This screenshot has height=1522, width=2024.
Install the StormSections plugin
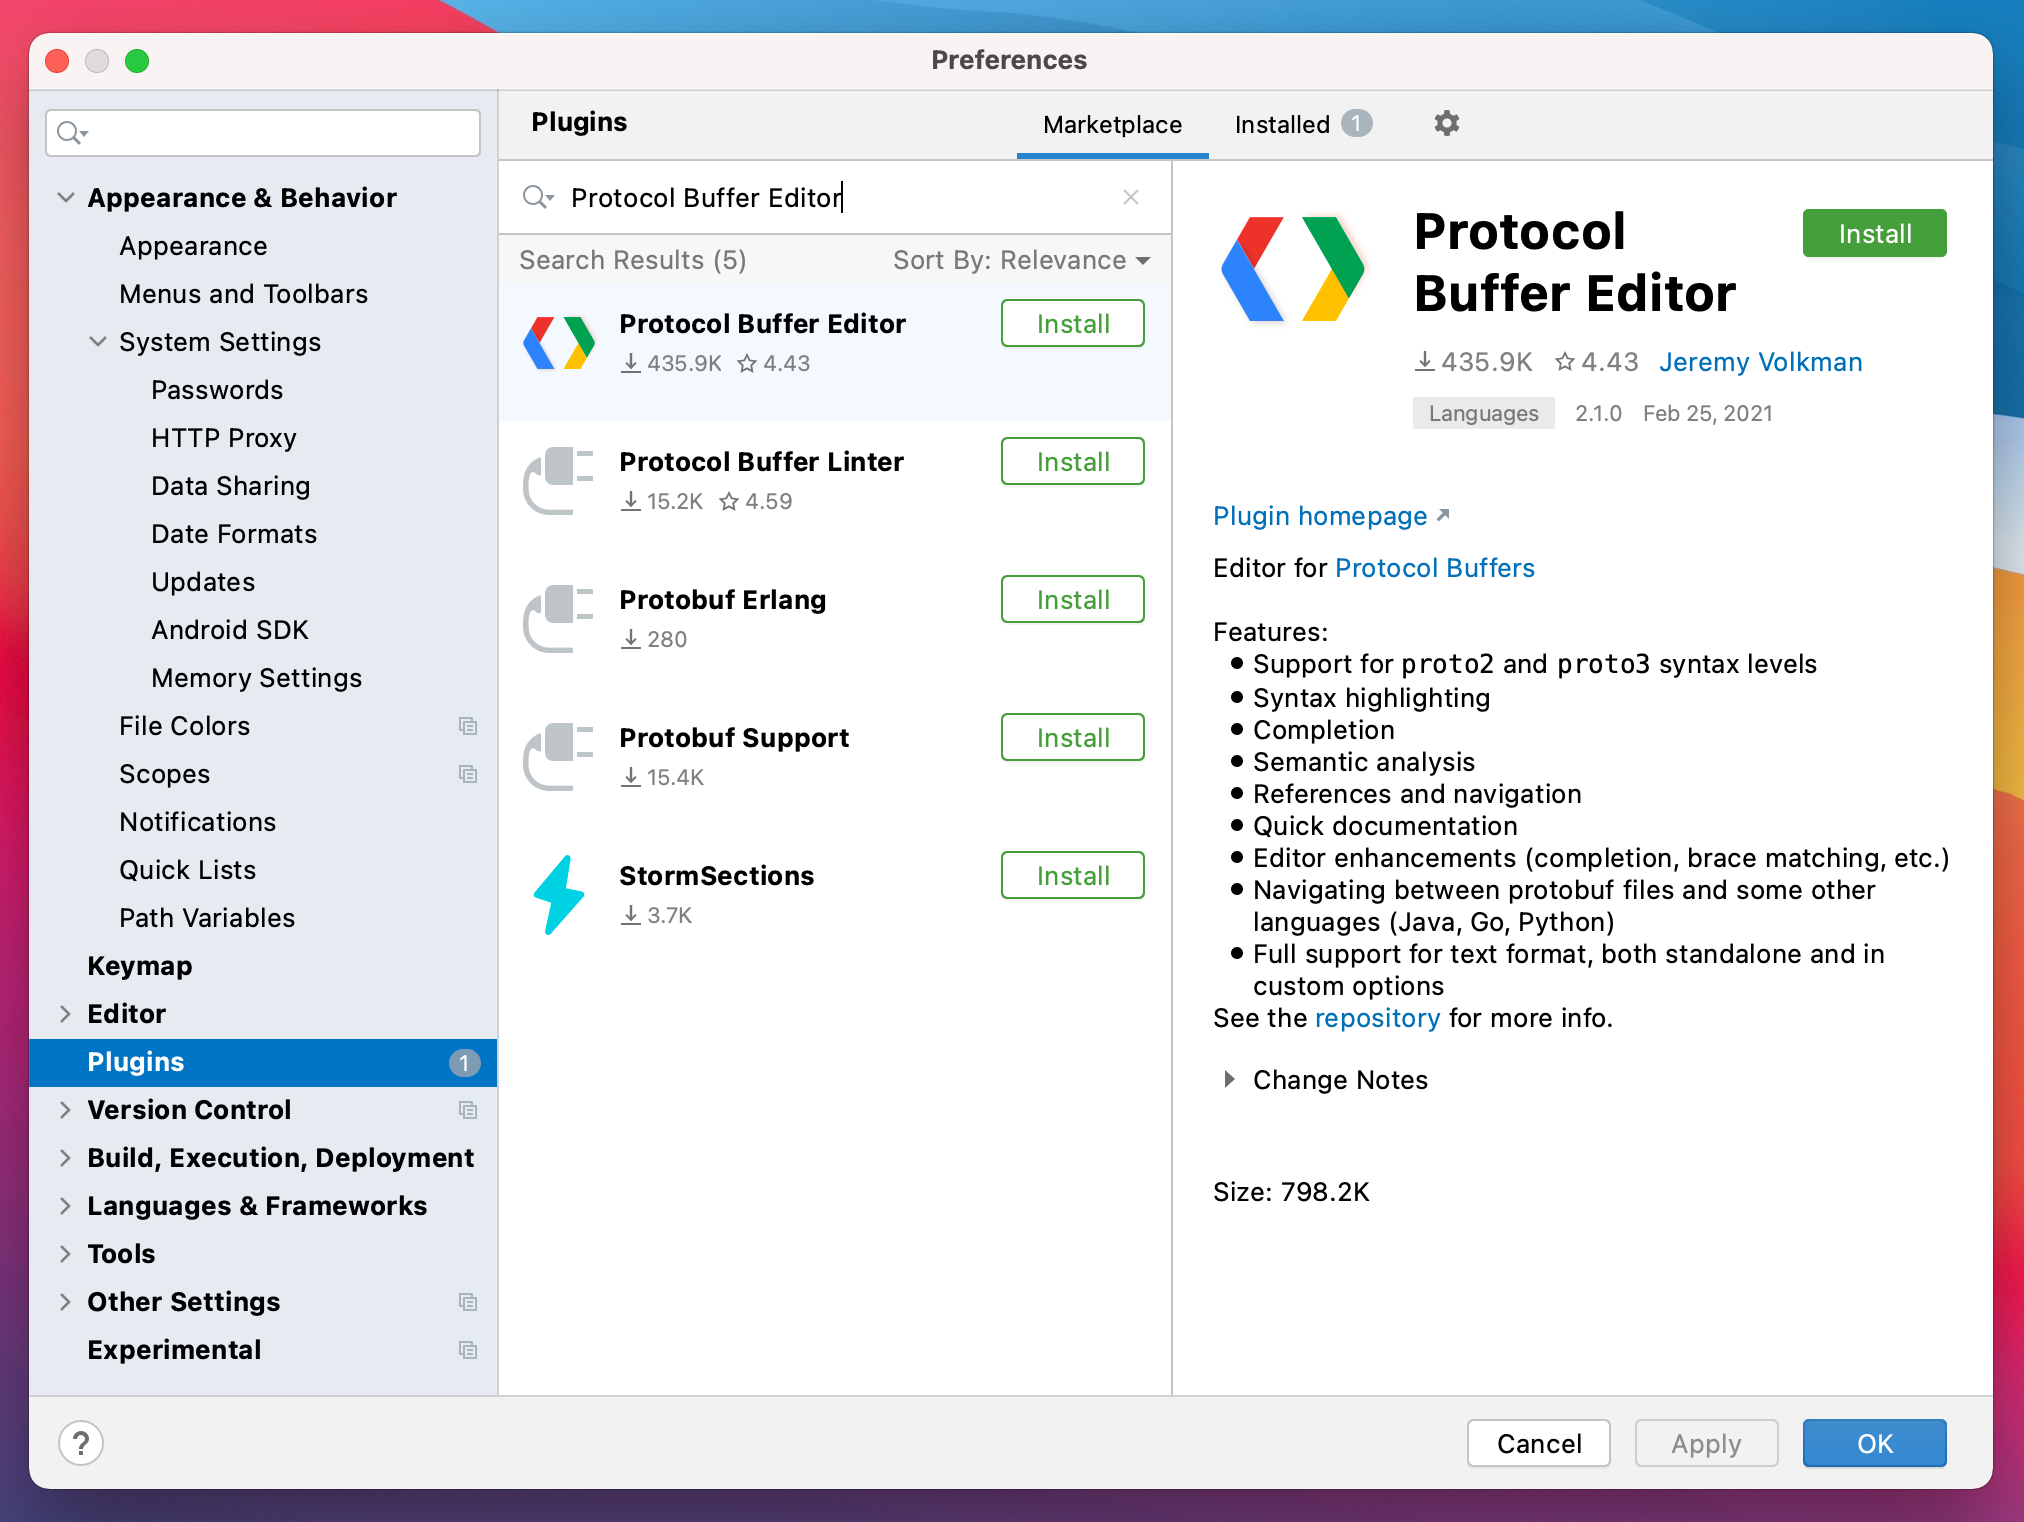point(1072,876)
